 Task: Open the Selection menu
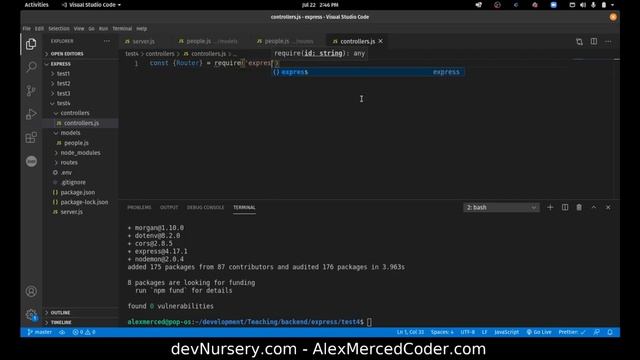click(59, 29)
